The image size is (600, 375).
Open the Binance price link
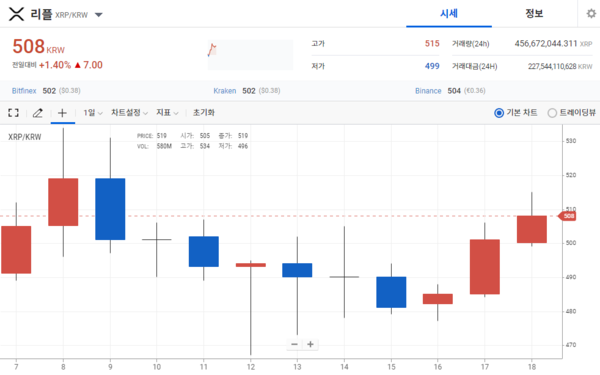428,91
